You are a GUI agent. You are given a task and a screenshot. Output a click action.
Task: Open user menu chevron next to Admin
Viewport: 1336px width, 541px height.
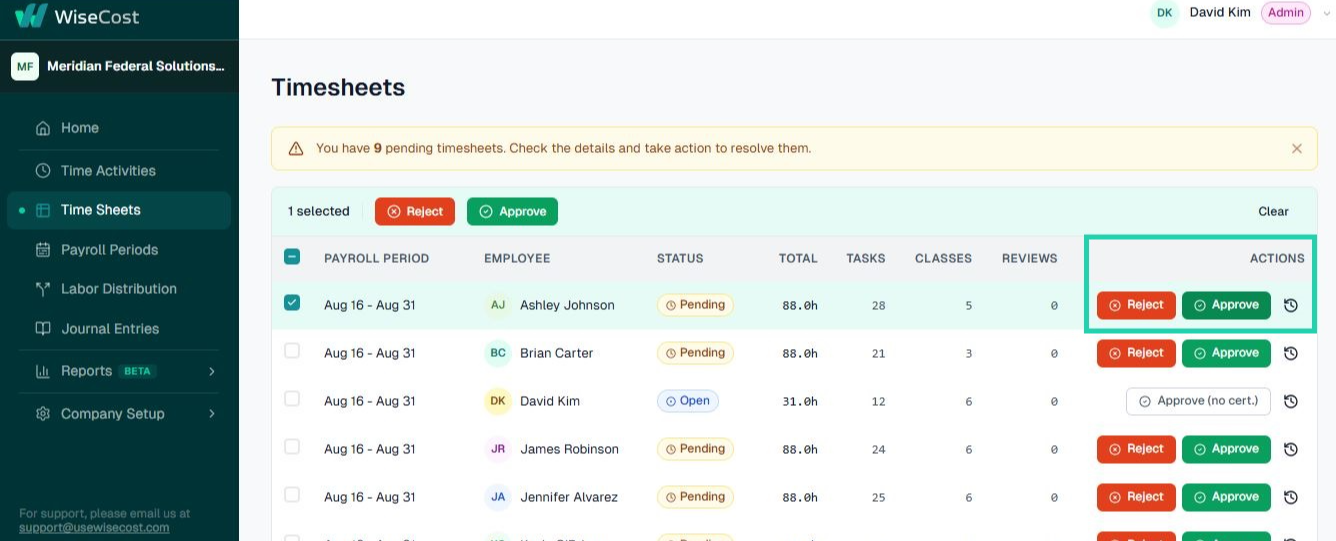pos(1327,13)
